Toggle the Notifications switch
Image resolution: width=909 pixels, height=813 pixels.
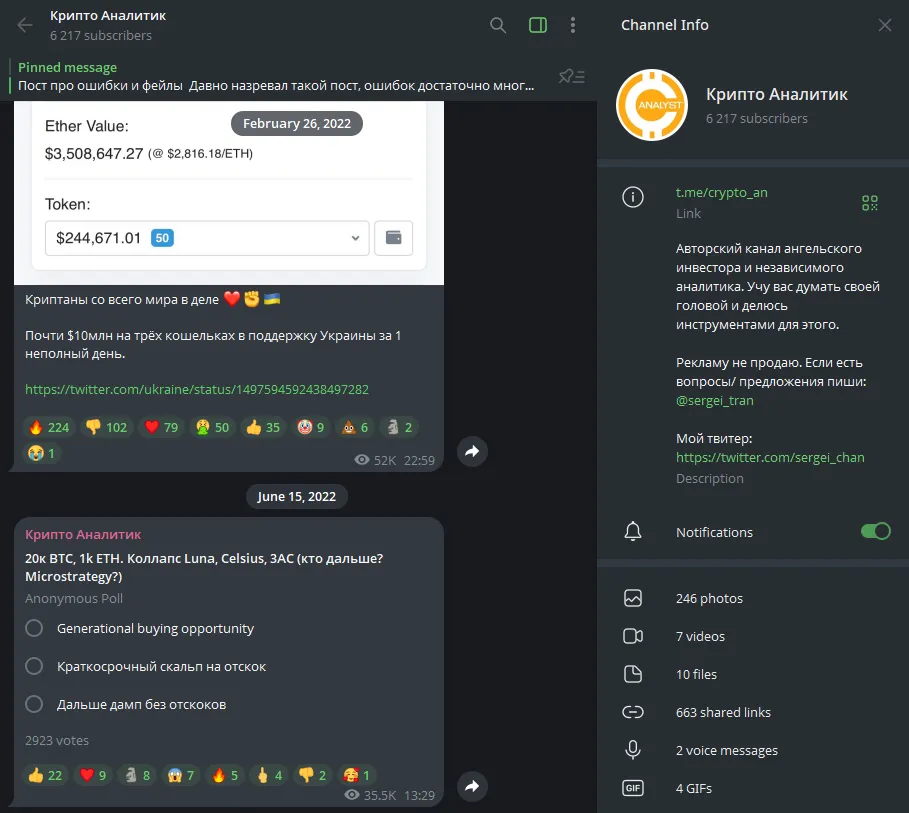(x=875, y=532)
